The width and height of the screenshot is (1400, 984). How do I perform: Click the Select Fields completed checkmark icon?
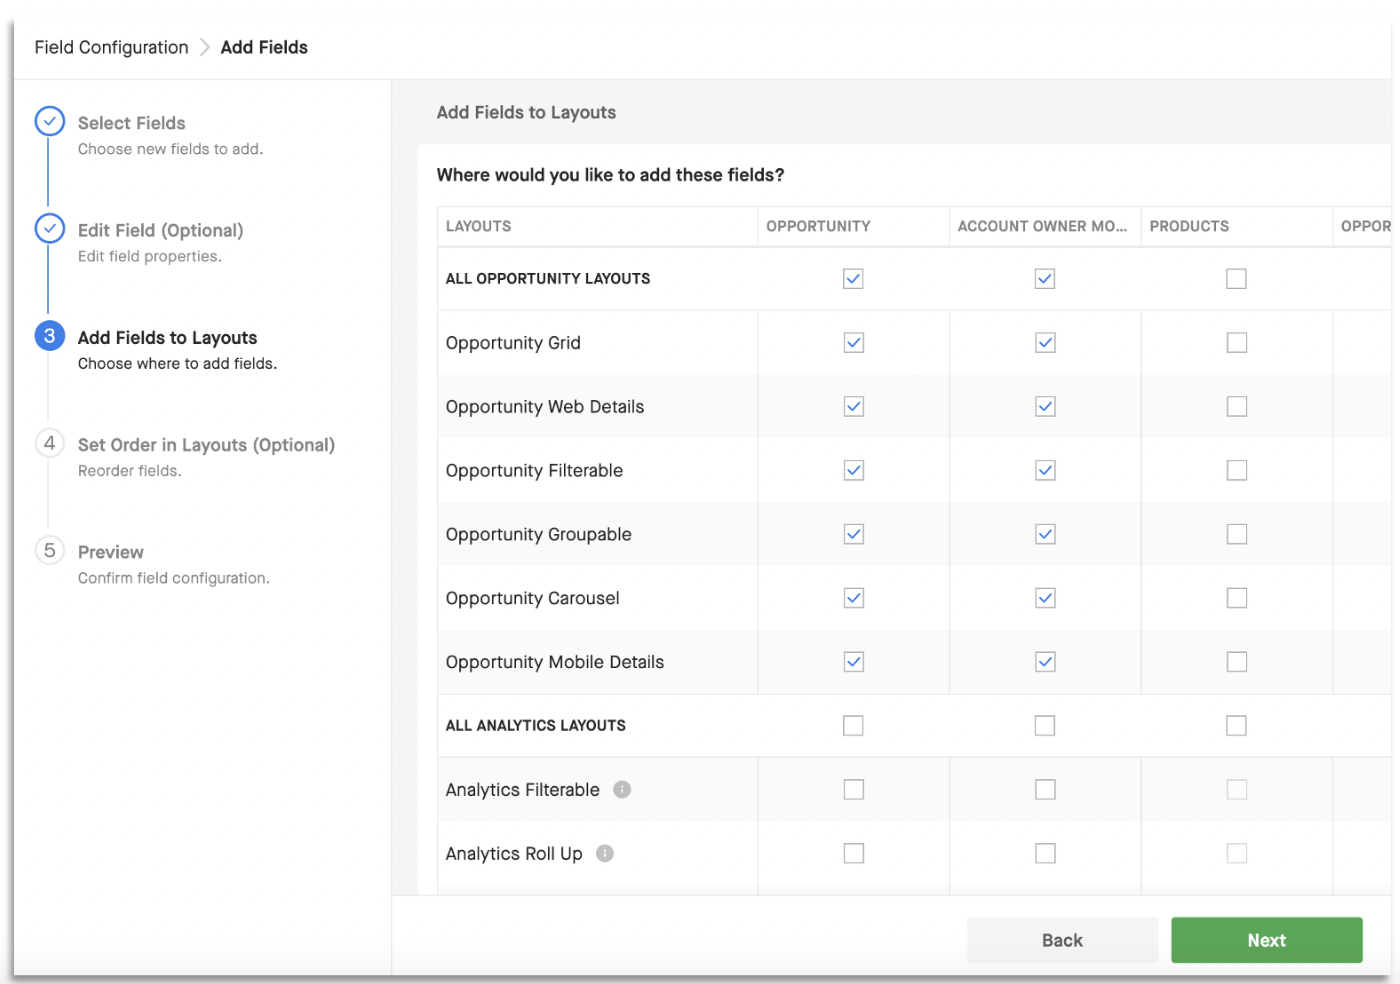(50, 121)
